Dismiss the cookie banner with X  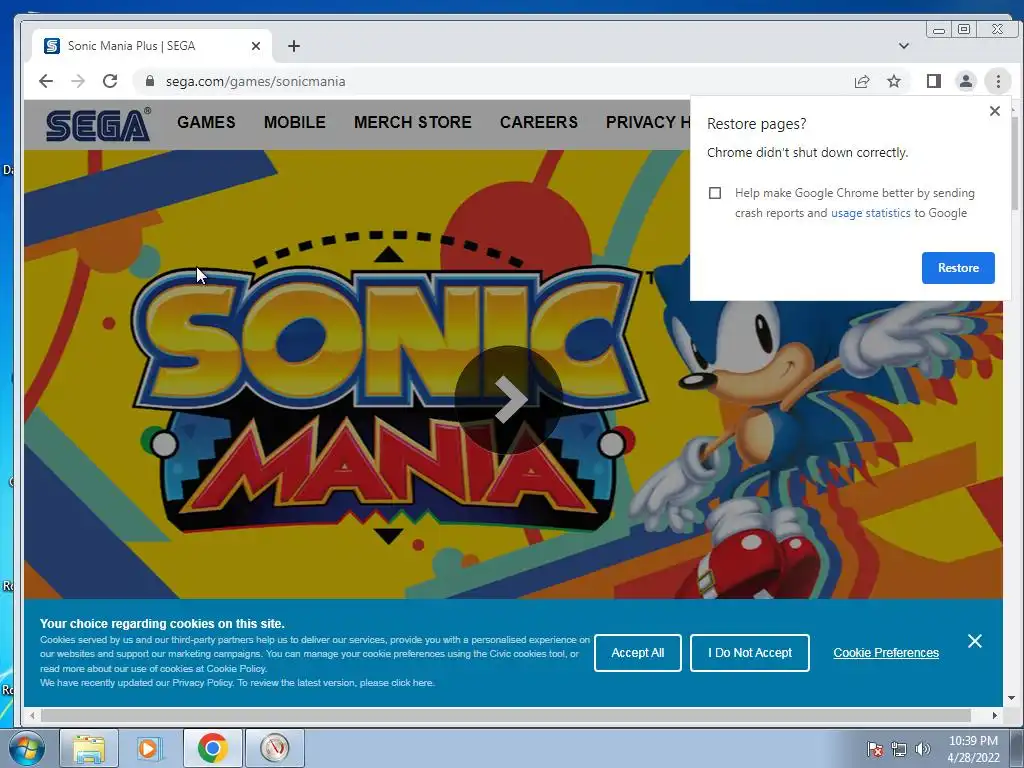point(974,641)
